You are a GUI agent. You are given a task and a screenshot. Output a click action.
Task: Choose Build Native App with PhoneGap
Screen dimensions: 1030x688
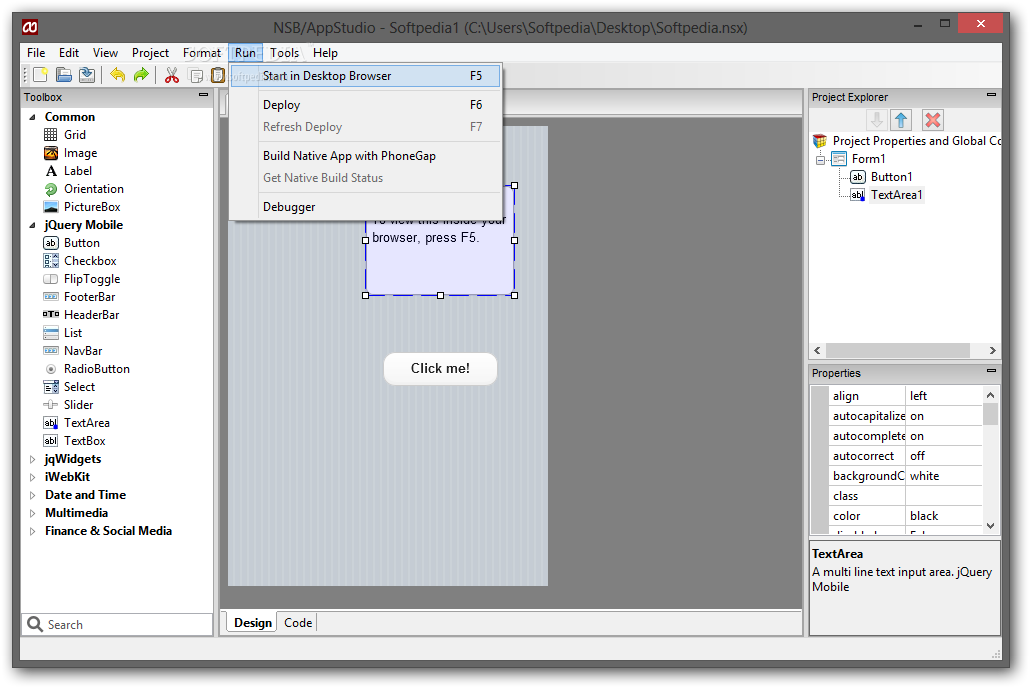[x=366, y=156]
